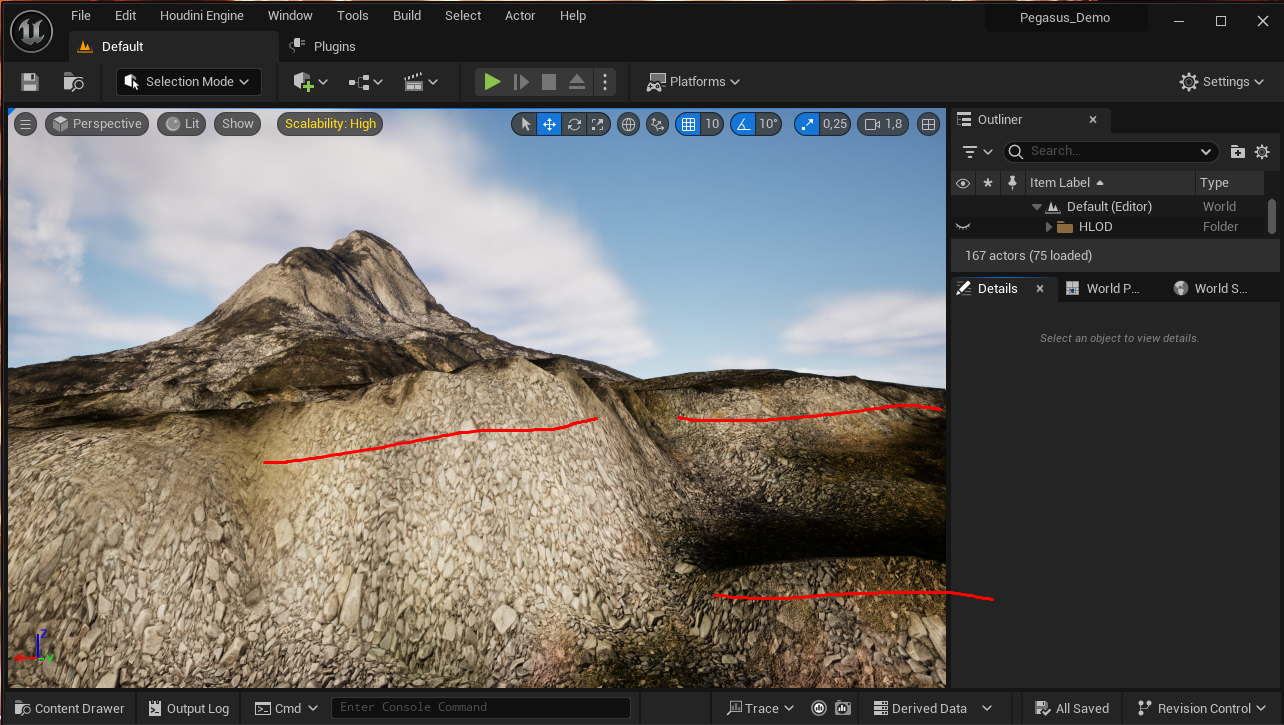The width and height of the screenshot is (1284, 725).
Task: Toggle surface snapping icon
Action: pyautogui.click(x=658, y=124)
